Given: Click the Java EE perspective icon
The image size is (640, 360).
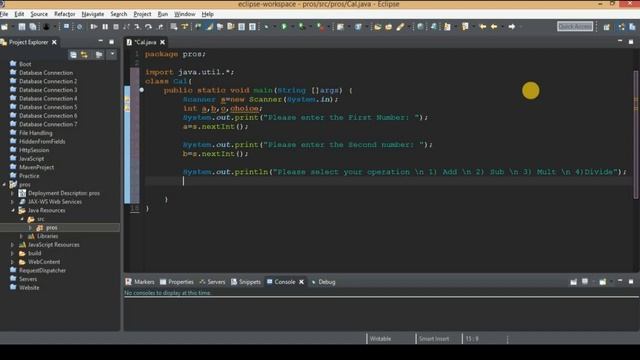Looking at the screenshot, I should [621, 27].
